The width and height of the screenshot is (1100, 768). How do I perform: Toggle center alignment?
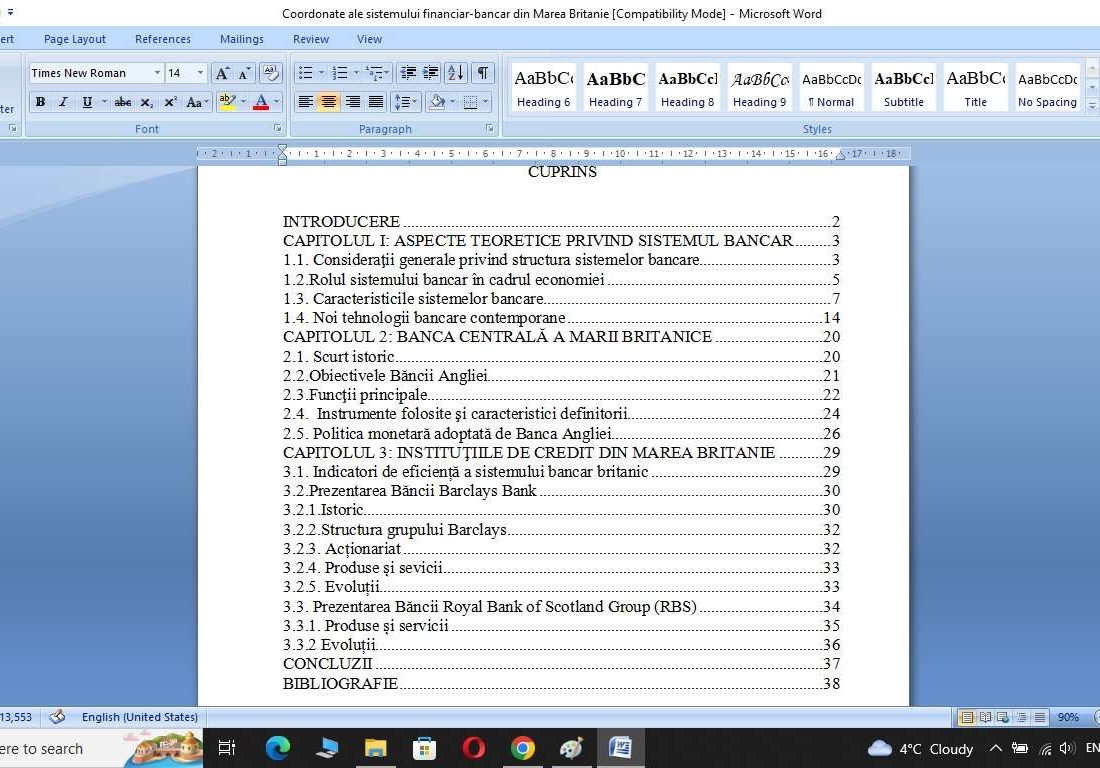328,102
